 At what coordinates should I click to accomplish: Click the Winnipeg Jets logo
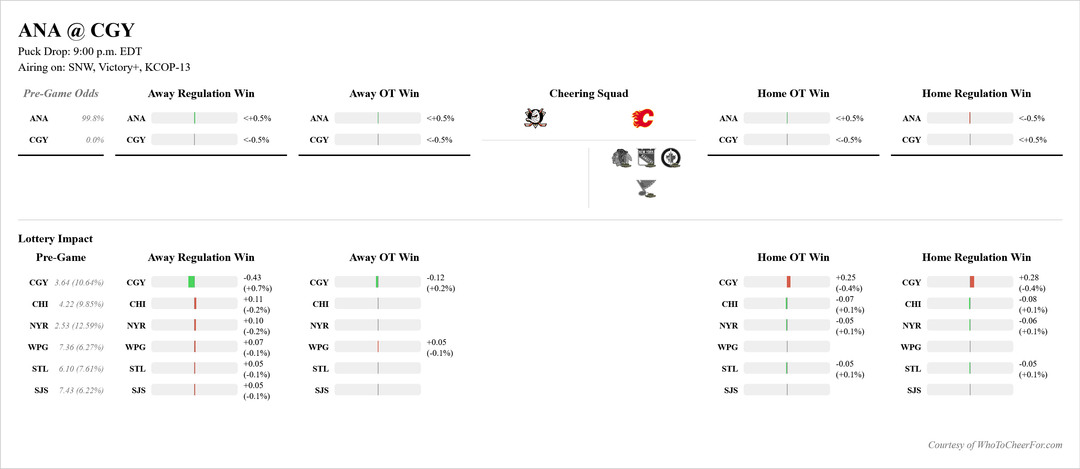(670, 157)
